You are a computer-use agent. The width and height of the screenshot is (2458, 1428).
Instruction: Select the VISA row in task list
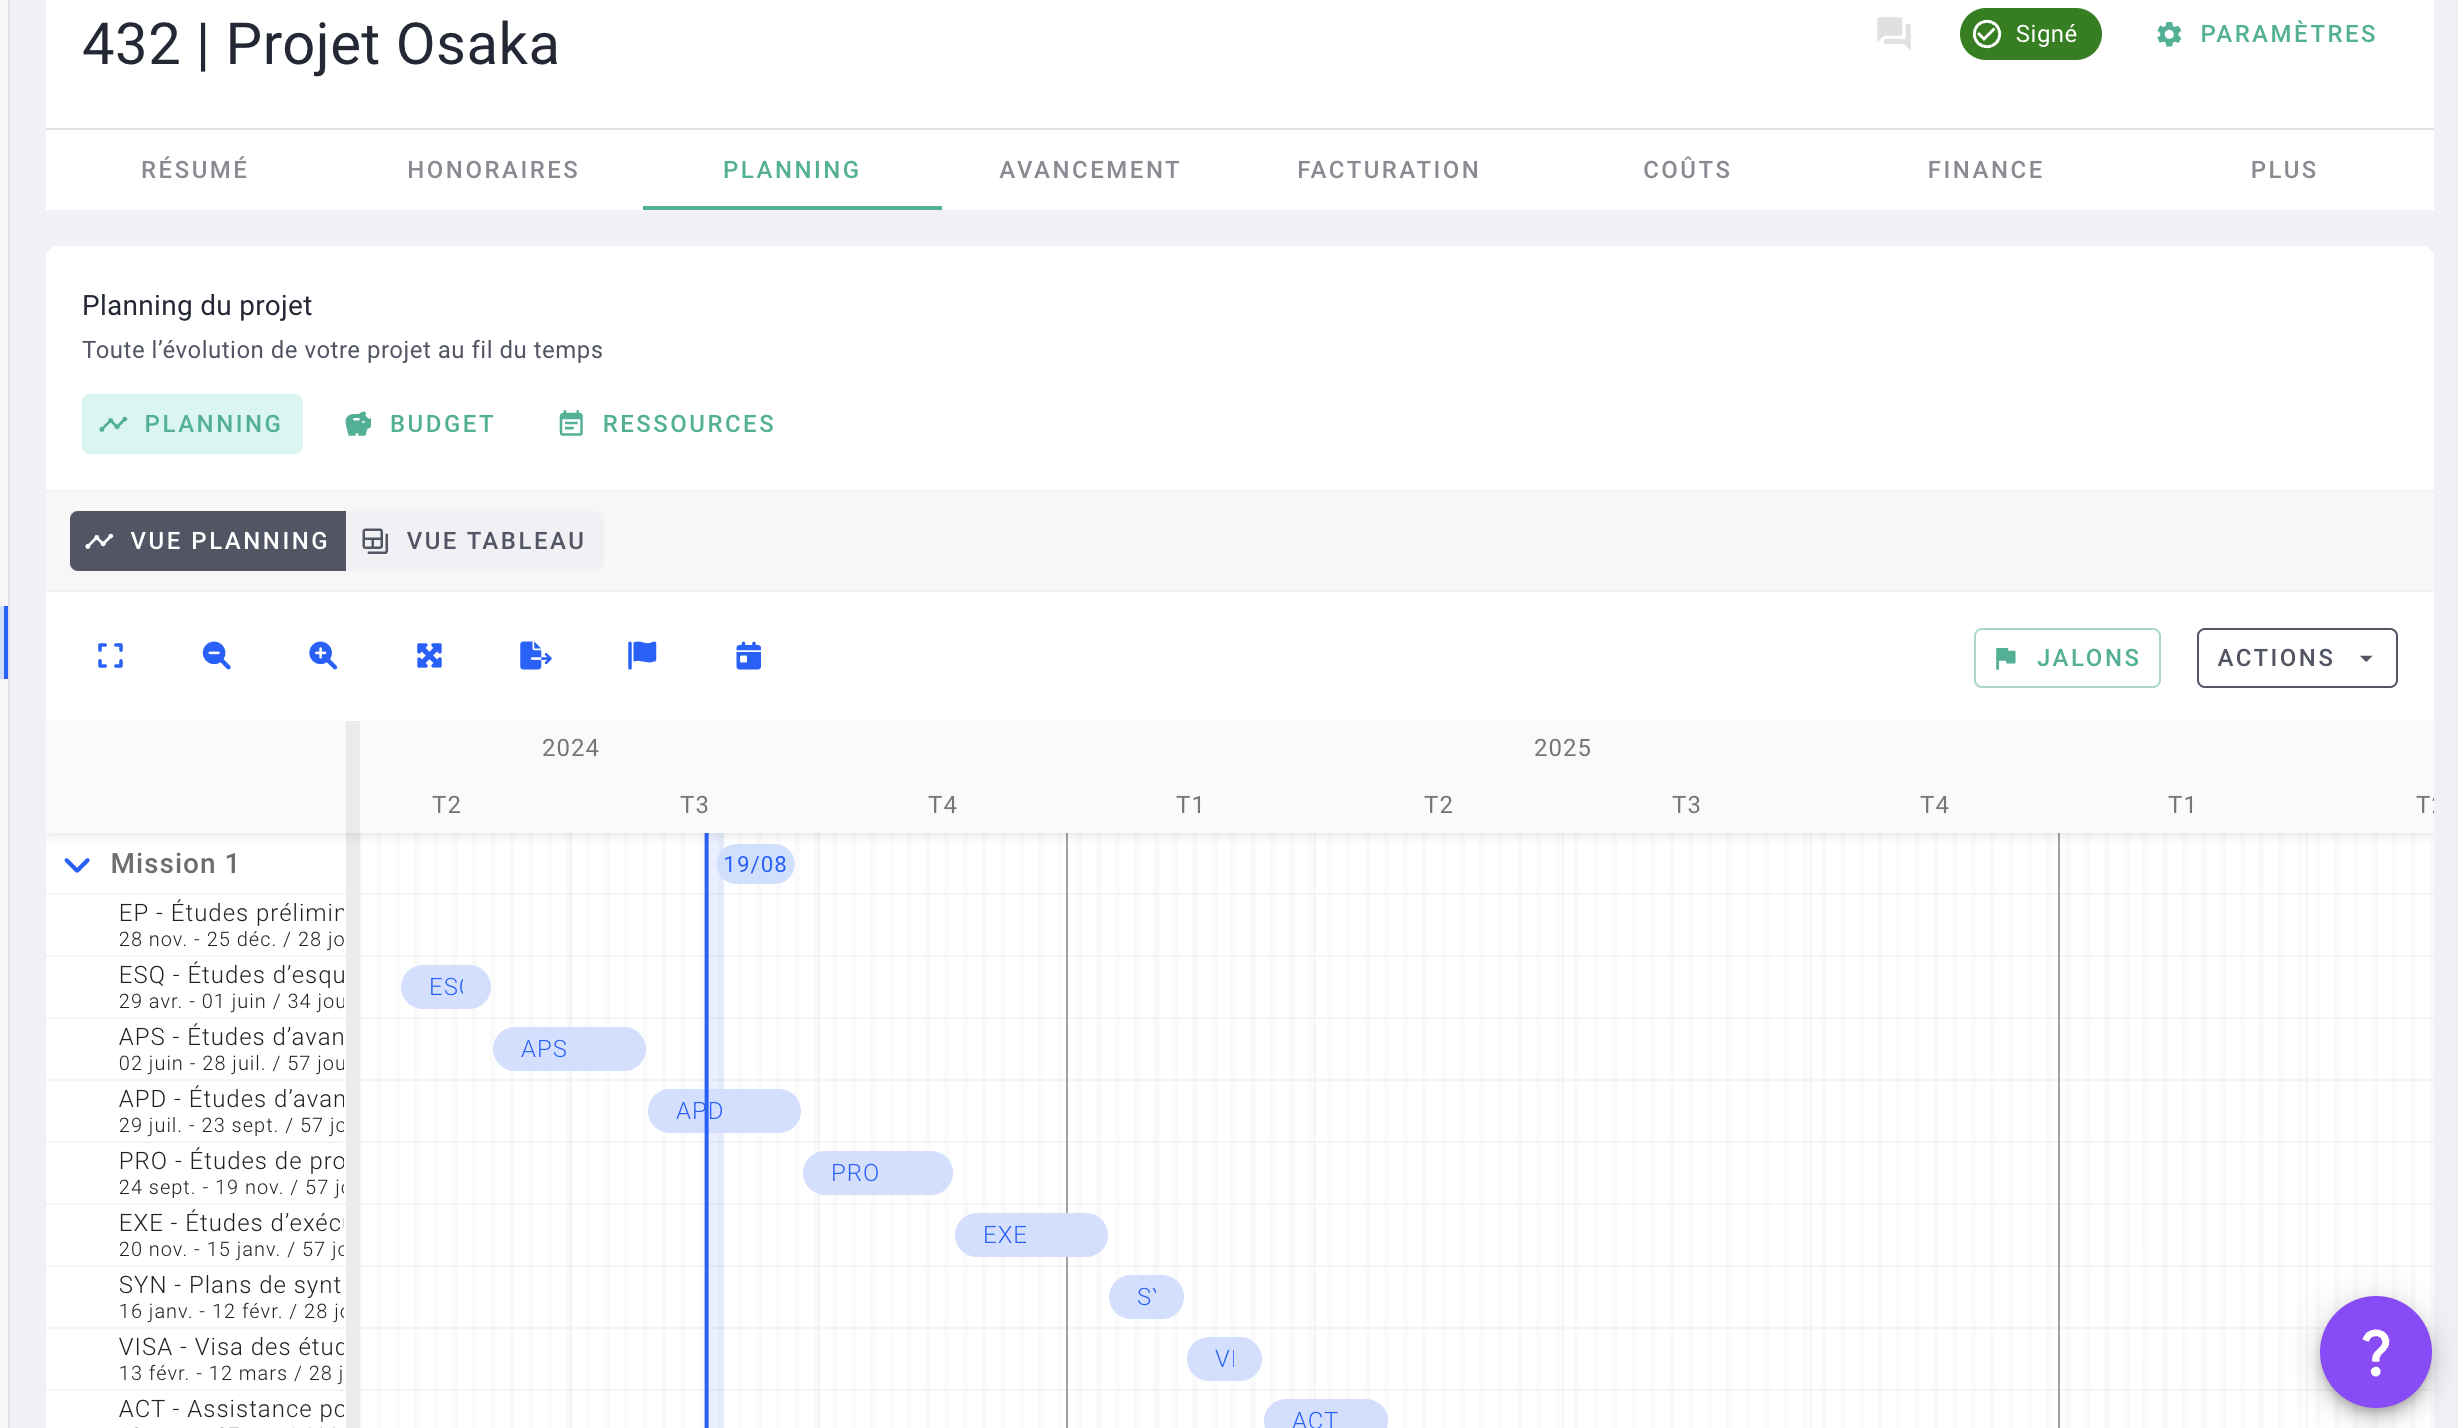(x=196, y=1359)
